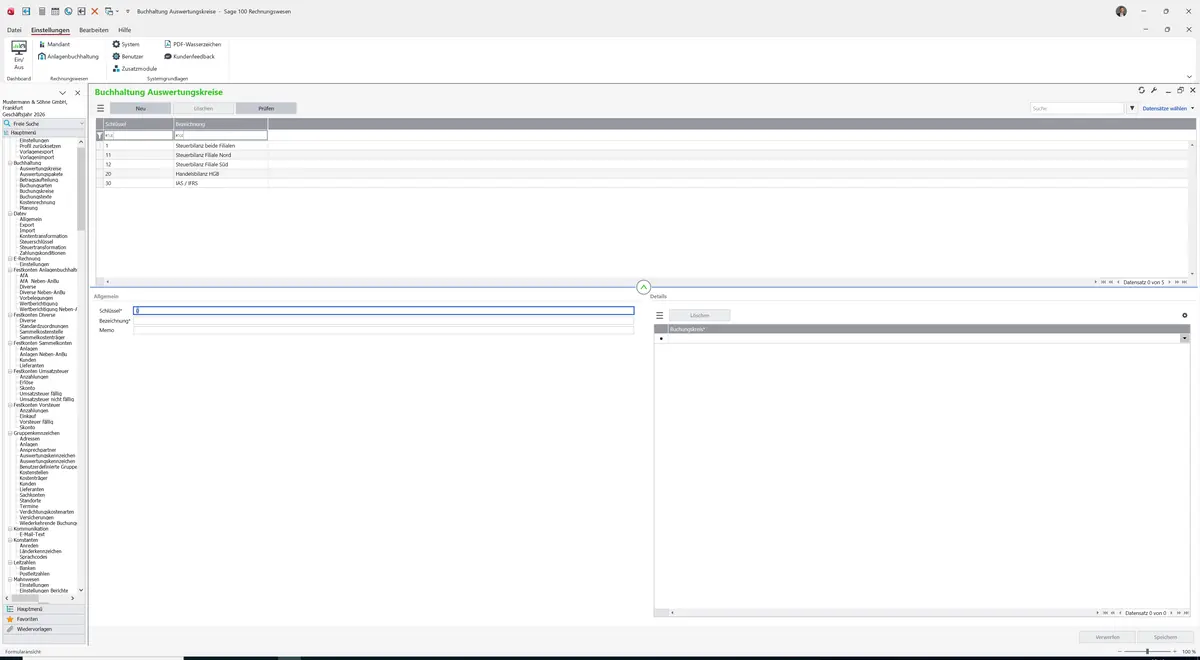This screenshot has width=1200, height=660.
Task: Open the Hilfe menu
Action: (125, 30)
